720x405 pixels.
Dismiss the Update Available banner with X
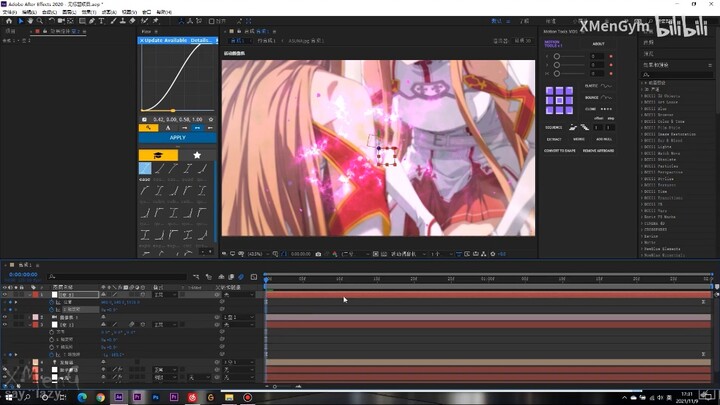(x=141, y=40)
